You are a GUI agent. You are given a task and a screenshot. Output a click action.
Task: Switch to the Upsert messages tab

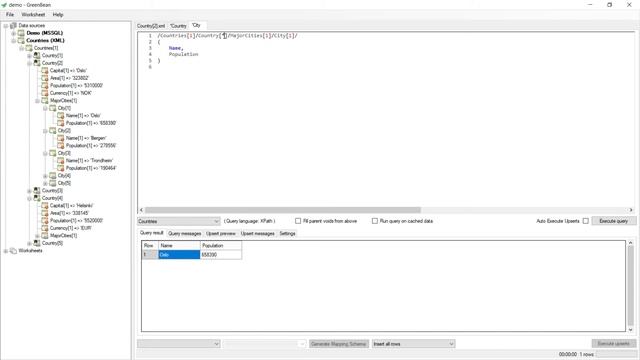(x=258, y=233)
